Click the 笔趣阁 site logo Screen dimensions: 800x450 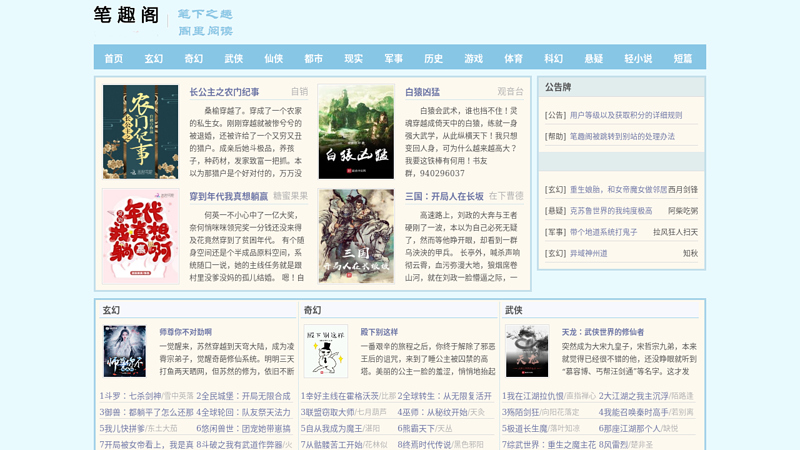(127, 15)
